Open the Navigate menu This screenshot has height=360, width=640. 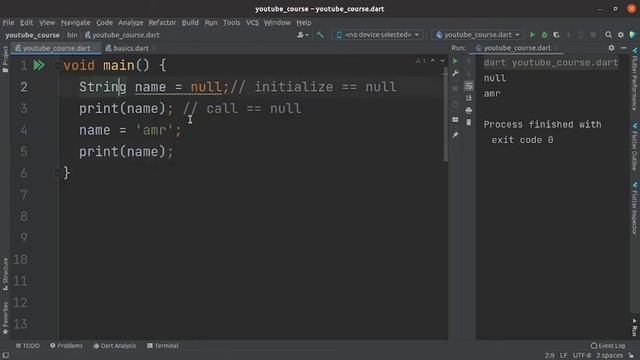[x=76, y=22]
